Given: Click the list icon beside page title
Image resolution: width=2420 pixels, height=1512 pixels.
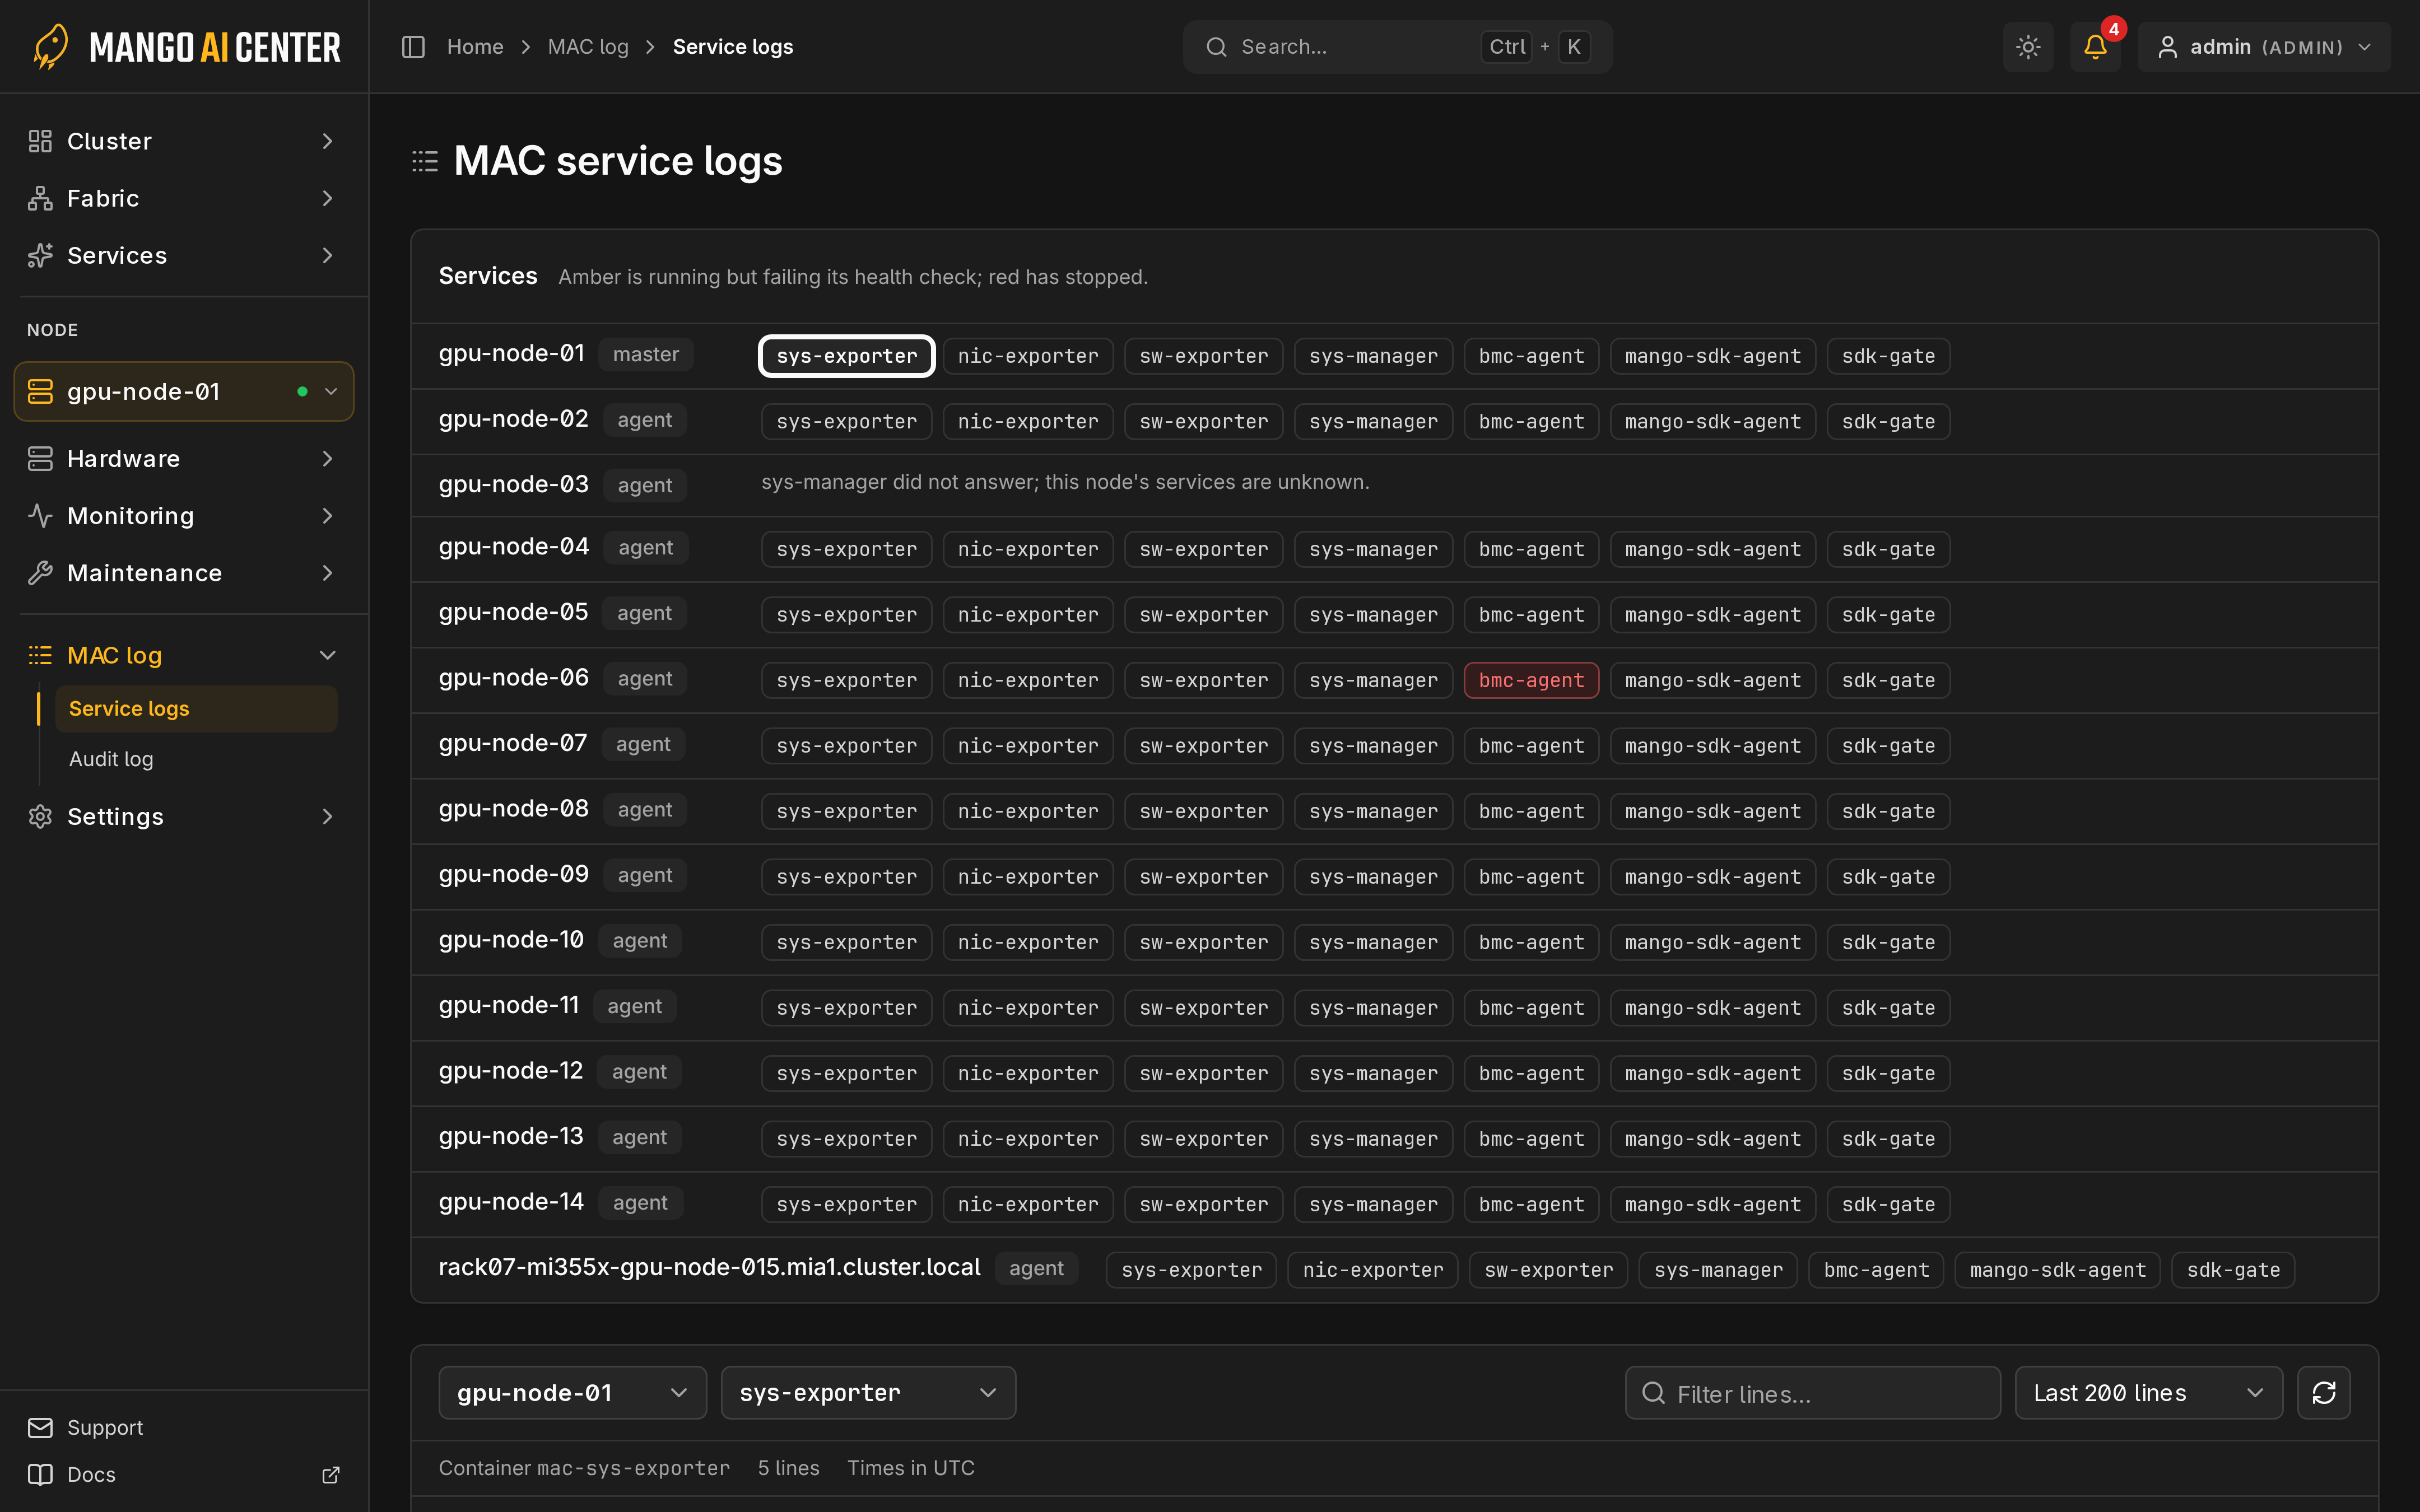Looking at the screenshot, I should coord(425,161).
